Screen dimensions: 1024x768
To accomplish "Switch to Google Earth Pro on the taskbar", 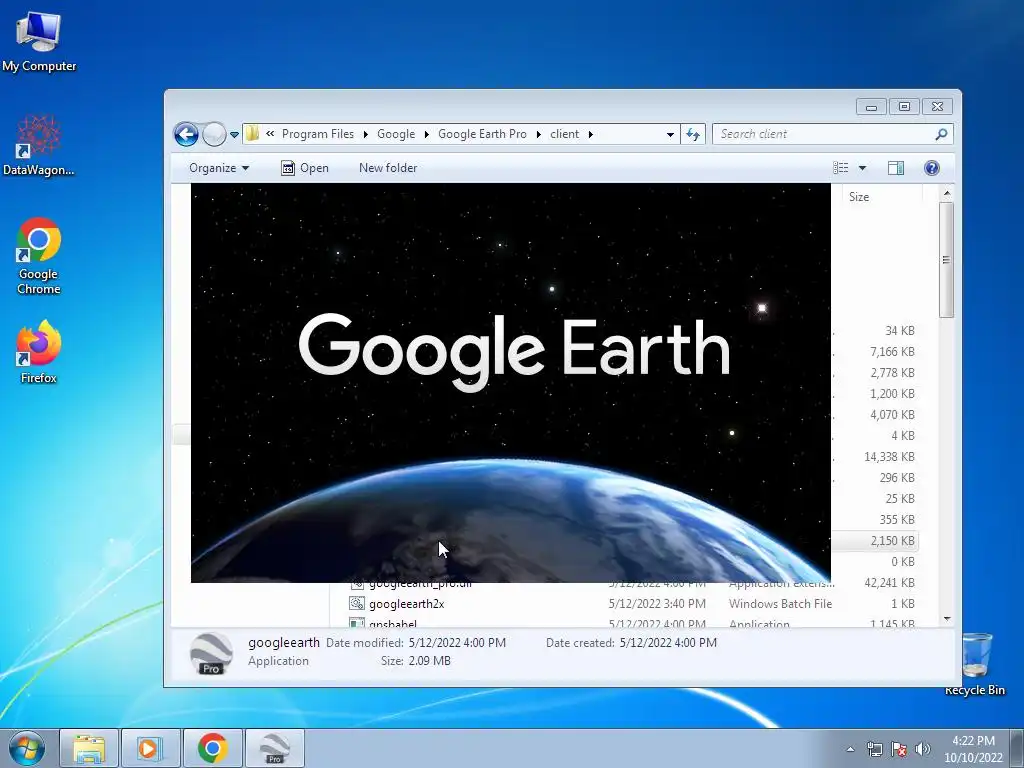I will (274, 748).
